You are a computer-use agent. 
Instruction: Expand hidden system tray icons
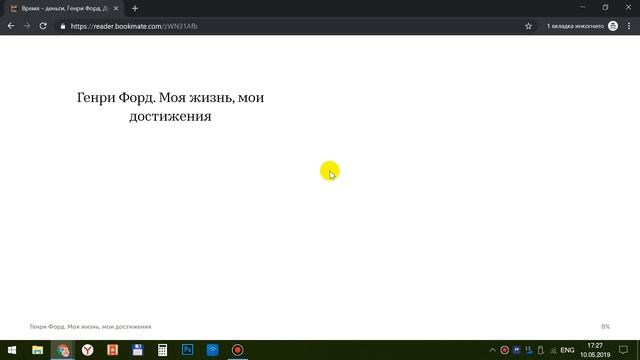492,350
